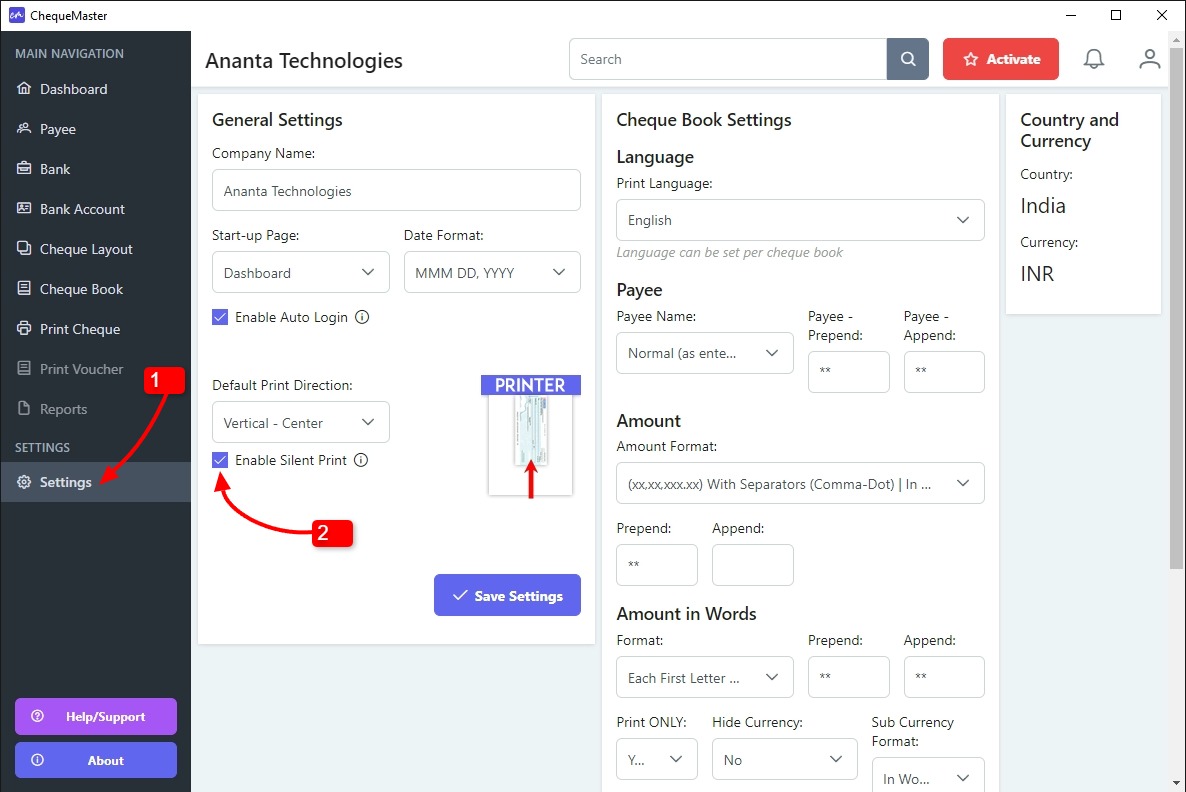Expand the Date Format dropdown
Viewport: 1186px width, 792px height.
coord(492,272)
